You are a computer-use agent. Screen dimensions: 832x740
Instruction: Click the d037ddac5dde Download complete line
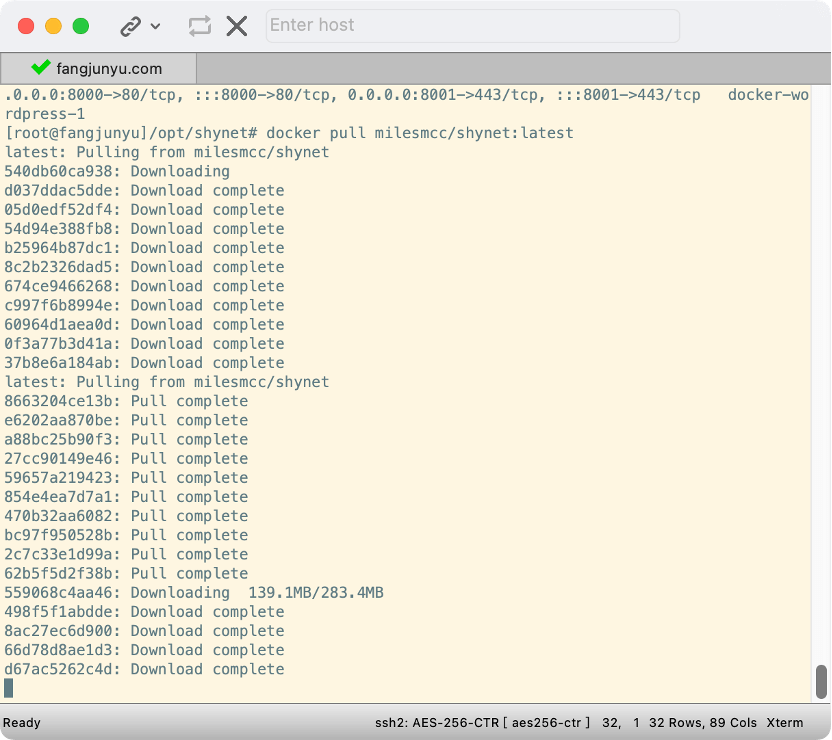pos(144,190)
